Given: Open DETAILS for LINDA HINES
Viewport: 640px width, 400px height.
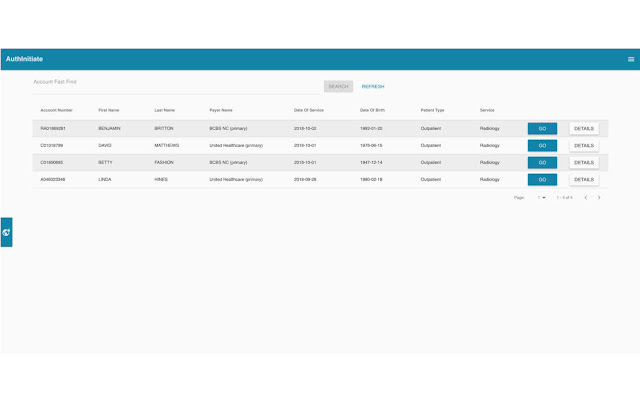Looking at the screenshot, I should coord(584,180).
